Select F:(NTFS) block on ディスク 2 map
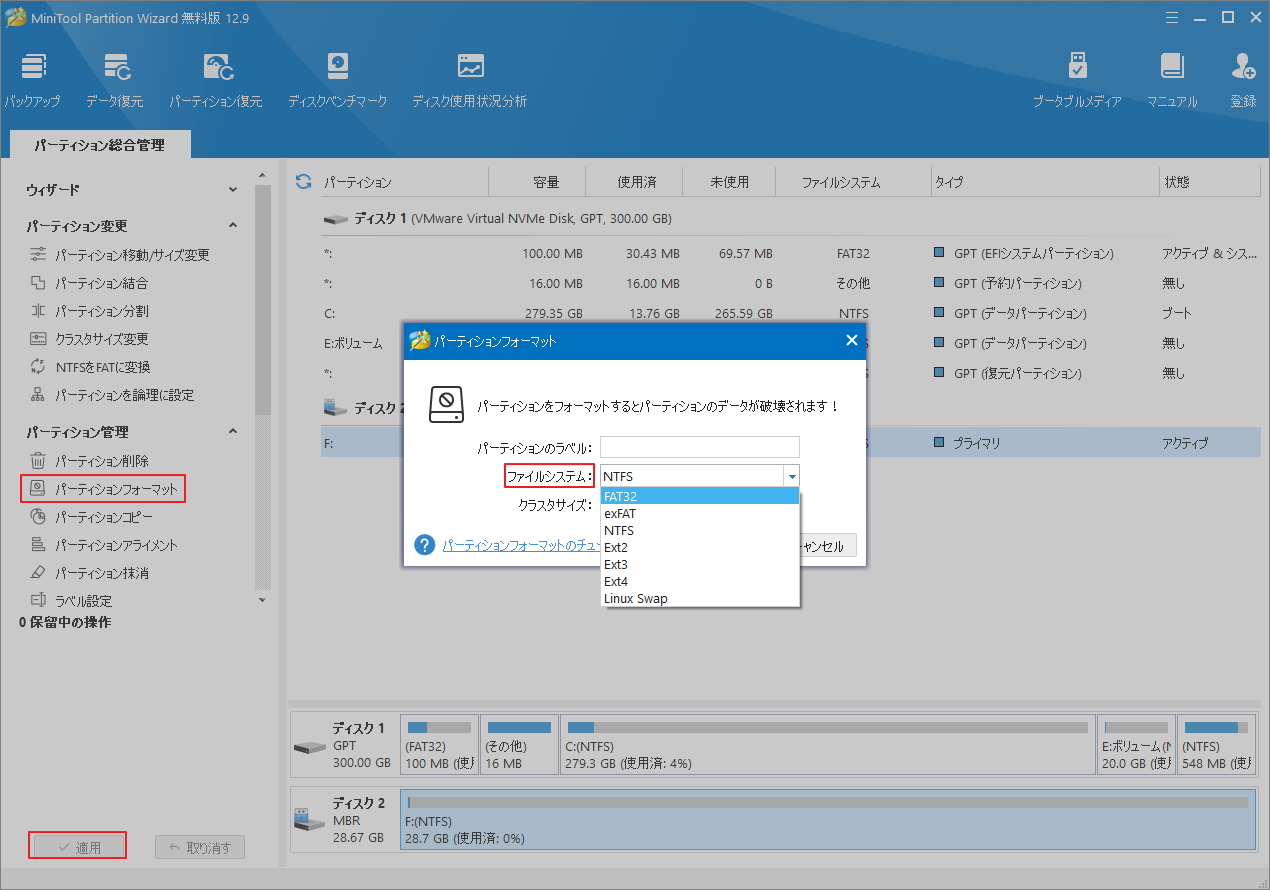 [827, 818]
